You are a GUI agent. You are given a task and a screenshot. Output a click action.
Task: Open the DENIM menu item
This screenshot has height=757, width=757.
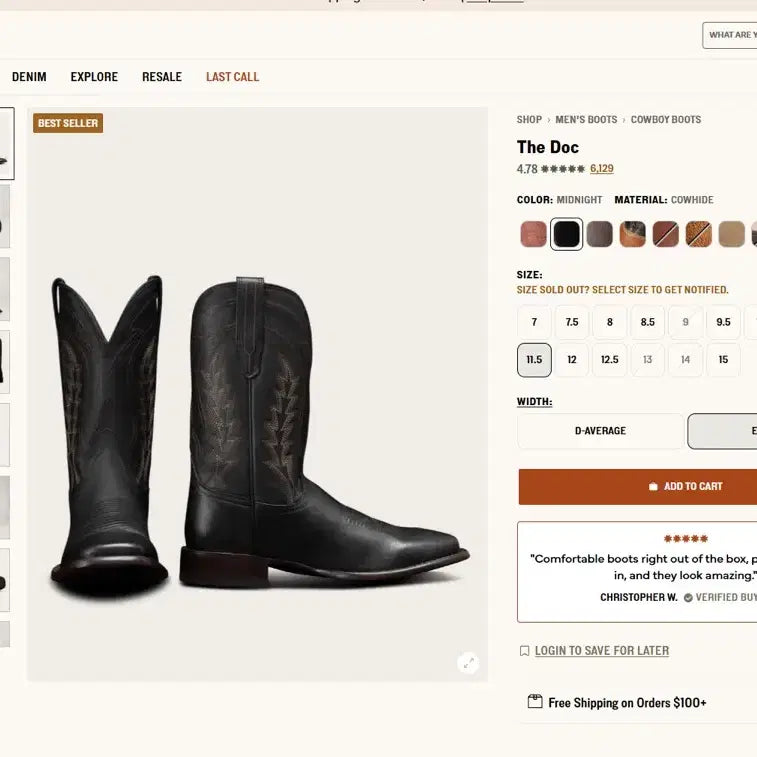29,77
